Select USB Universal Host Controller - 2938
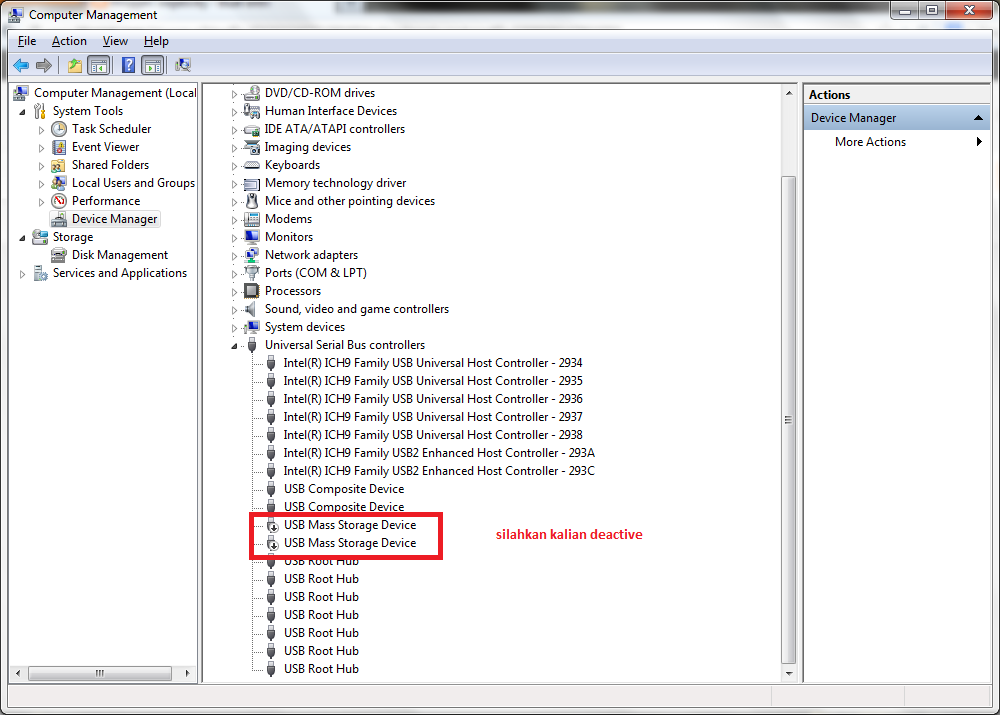This screenshot has height=715, width=1000. 433,435
